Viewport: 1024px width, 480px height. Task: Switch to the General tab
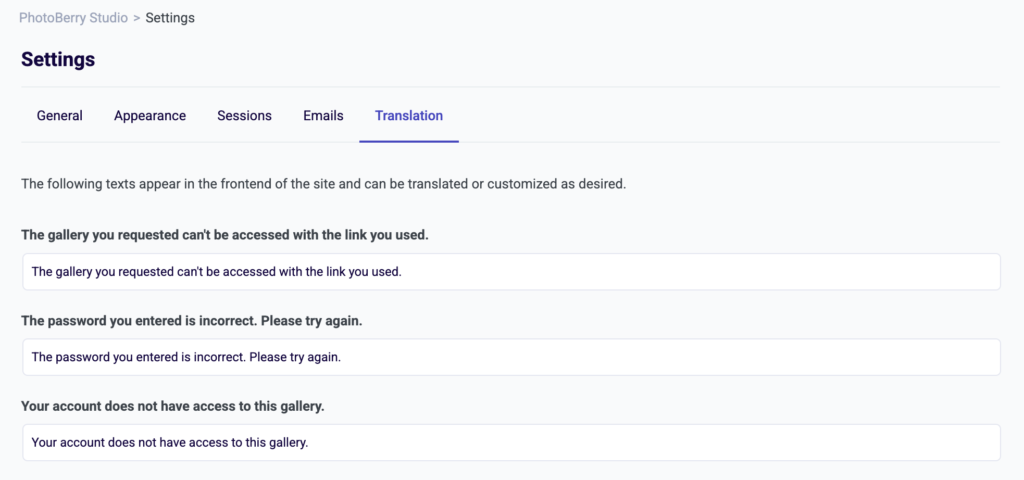(x=59, y=116)
